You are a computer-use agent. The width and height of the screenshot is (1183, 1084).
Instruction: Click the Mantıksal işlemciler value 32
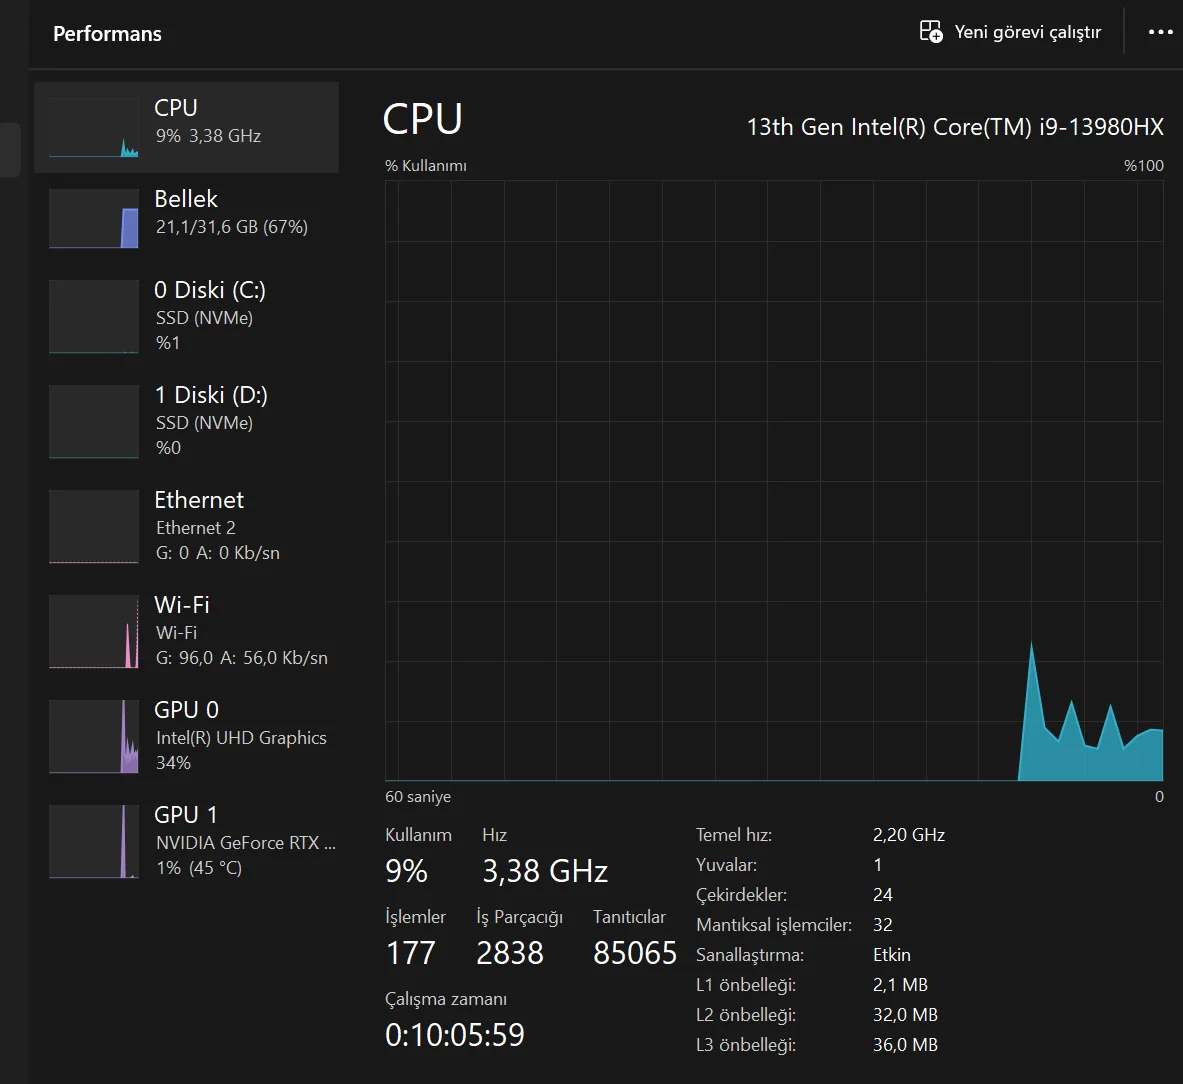coord(883,925)
